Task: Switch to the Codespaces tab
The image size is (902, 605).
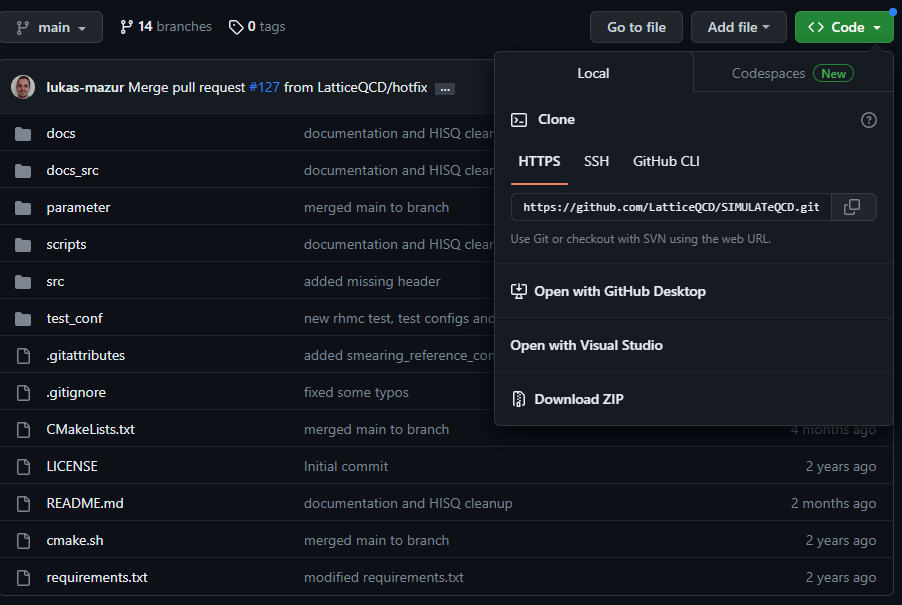Action: (793, 74)
